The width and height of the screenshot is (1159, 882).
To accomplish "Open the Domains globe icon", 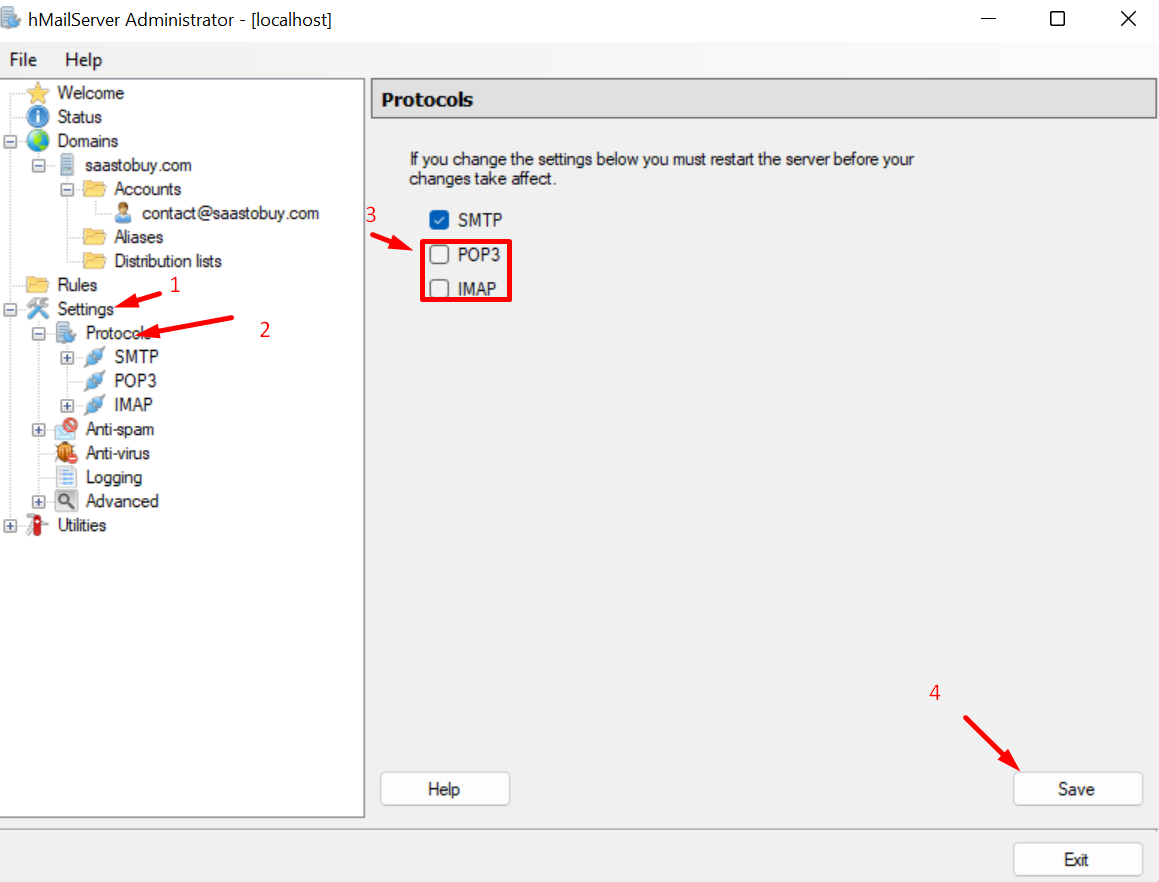I will click(x=40, y=140).
